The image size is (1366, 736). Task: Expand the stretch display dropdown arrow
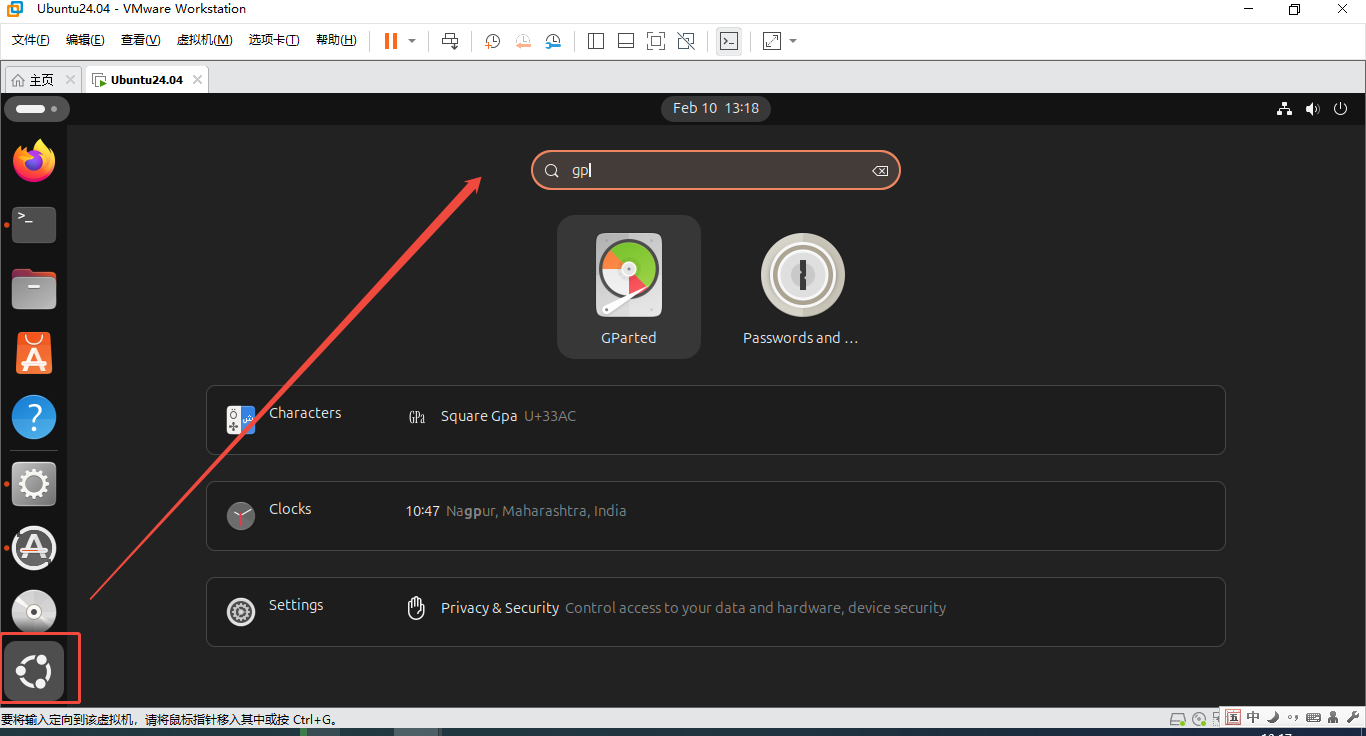click(x=793, y=41)
